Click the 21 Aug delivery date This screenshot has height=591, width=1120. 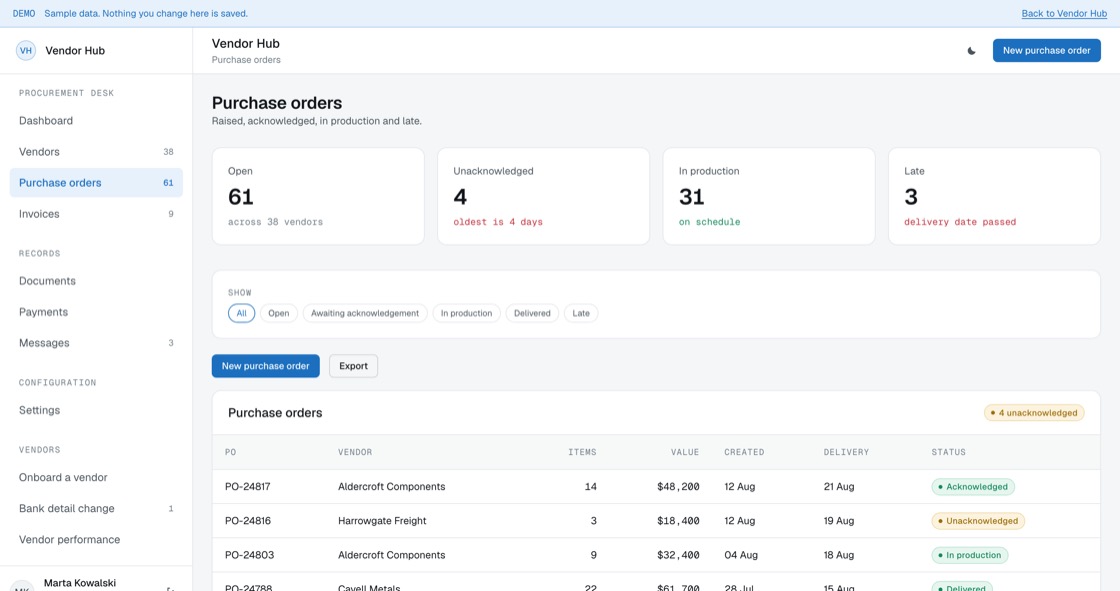point(839,487)
